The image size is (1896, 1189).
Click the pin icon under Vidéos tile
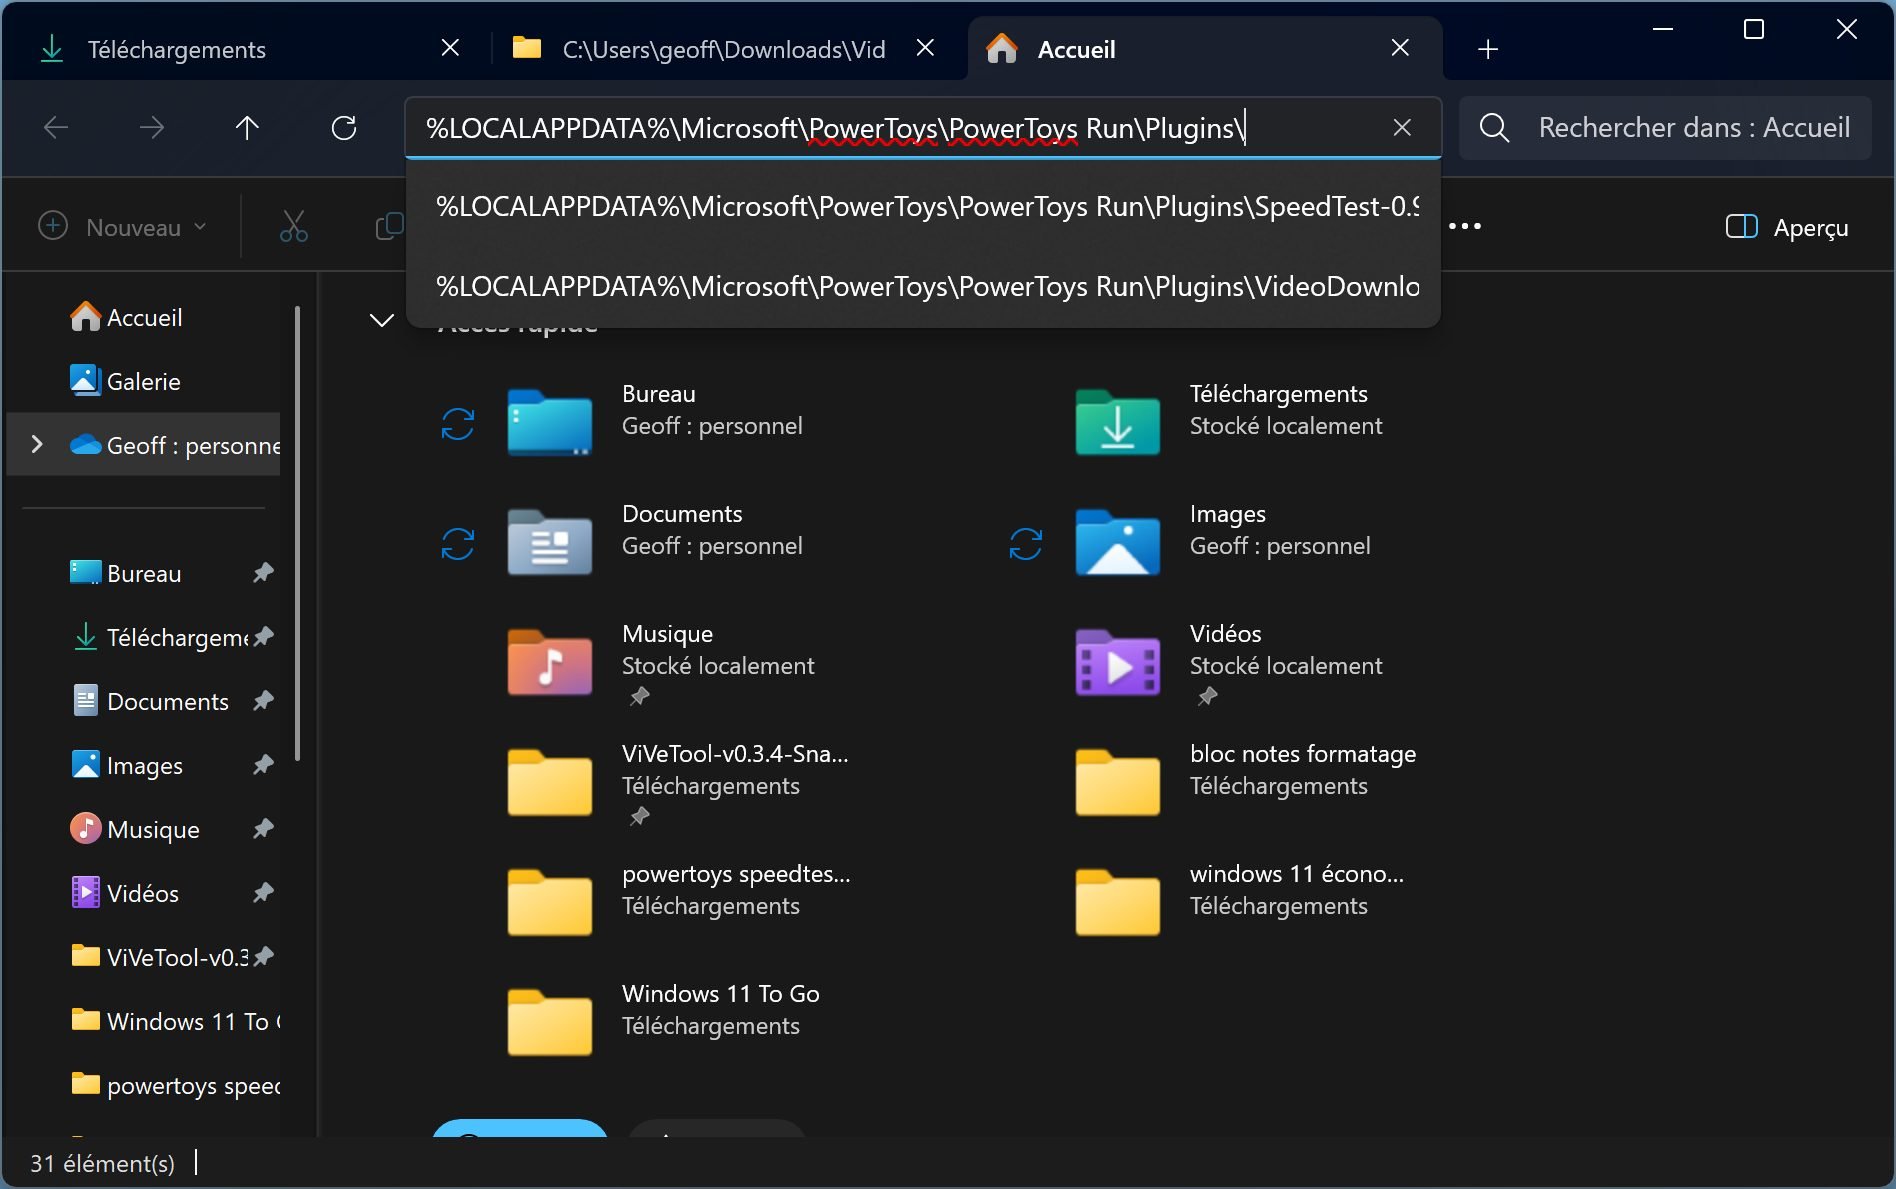[x=1207, y=696]
